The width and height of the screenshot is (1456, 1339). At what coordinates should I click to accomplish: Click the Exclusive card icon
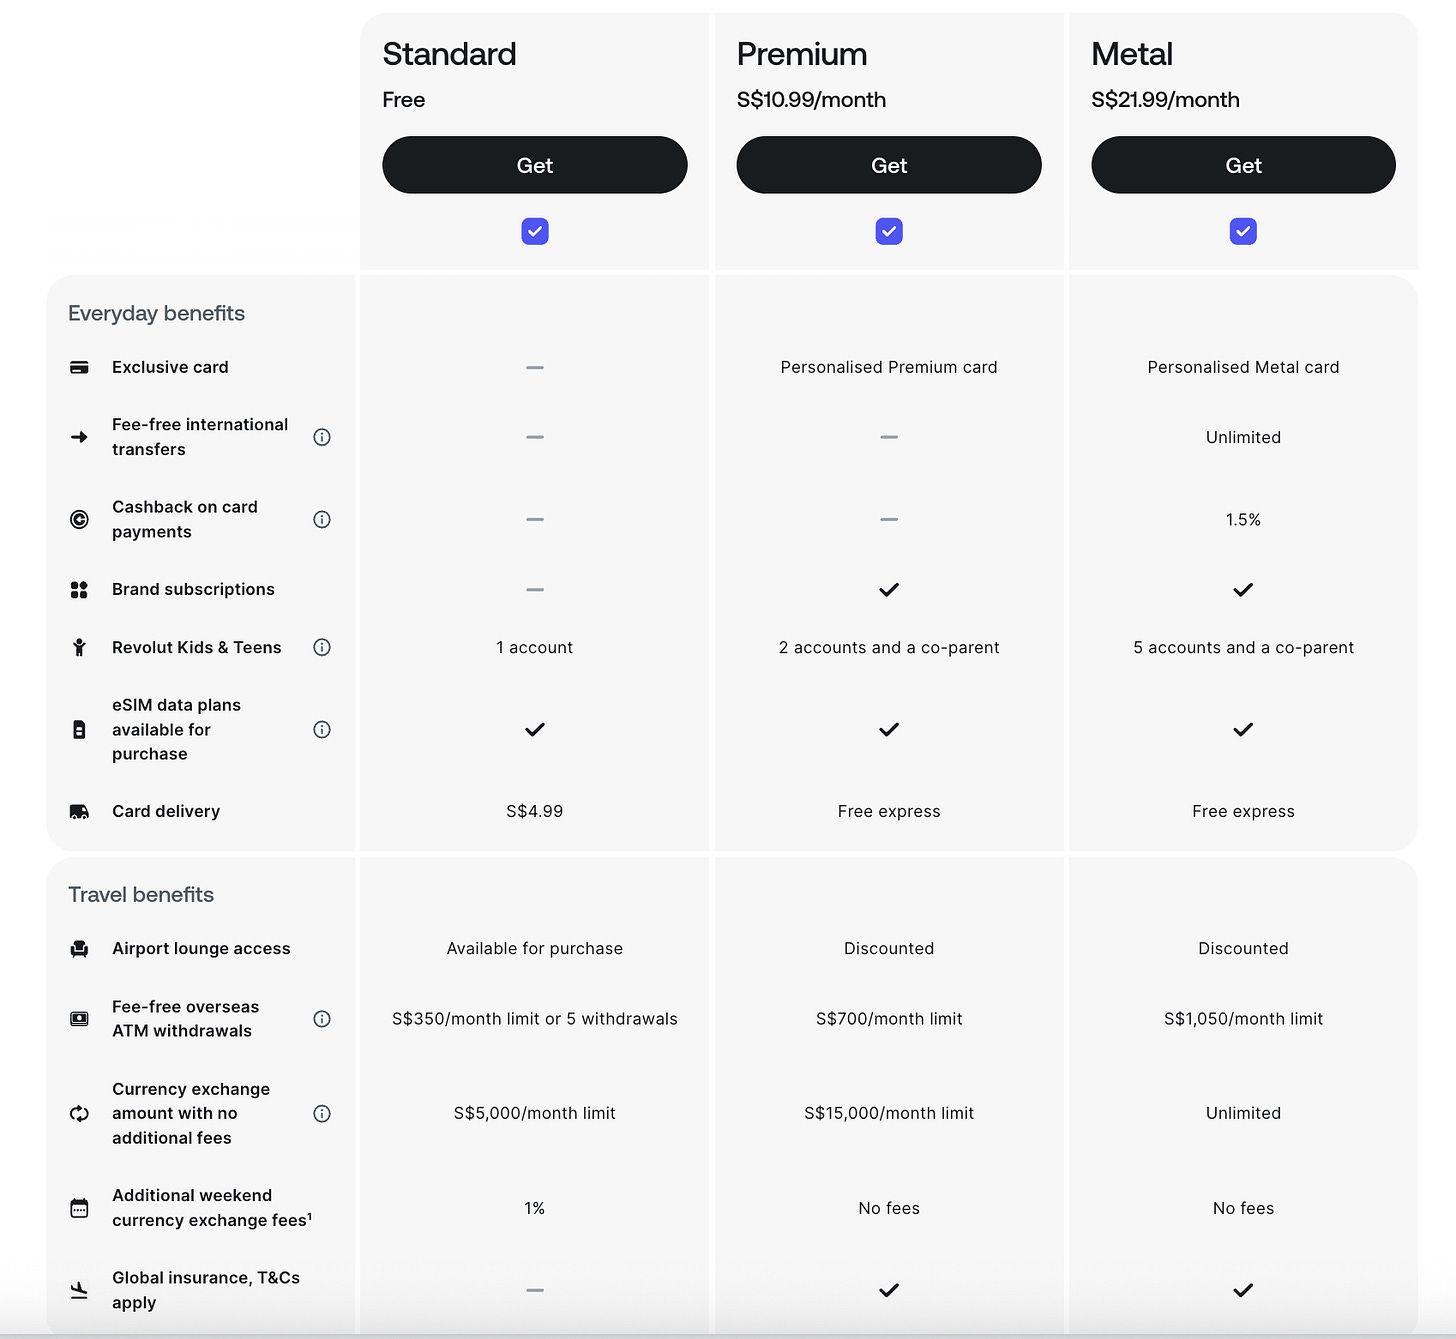pyautogui.click(x=79, y=367)
